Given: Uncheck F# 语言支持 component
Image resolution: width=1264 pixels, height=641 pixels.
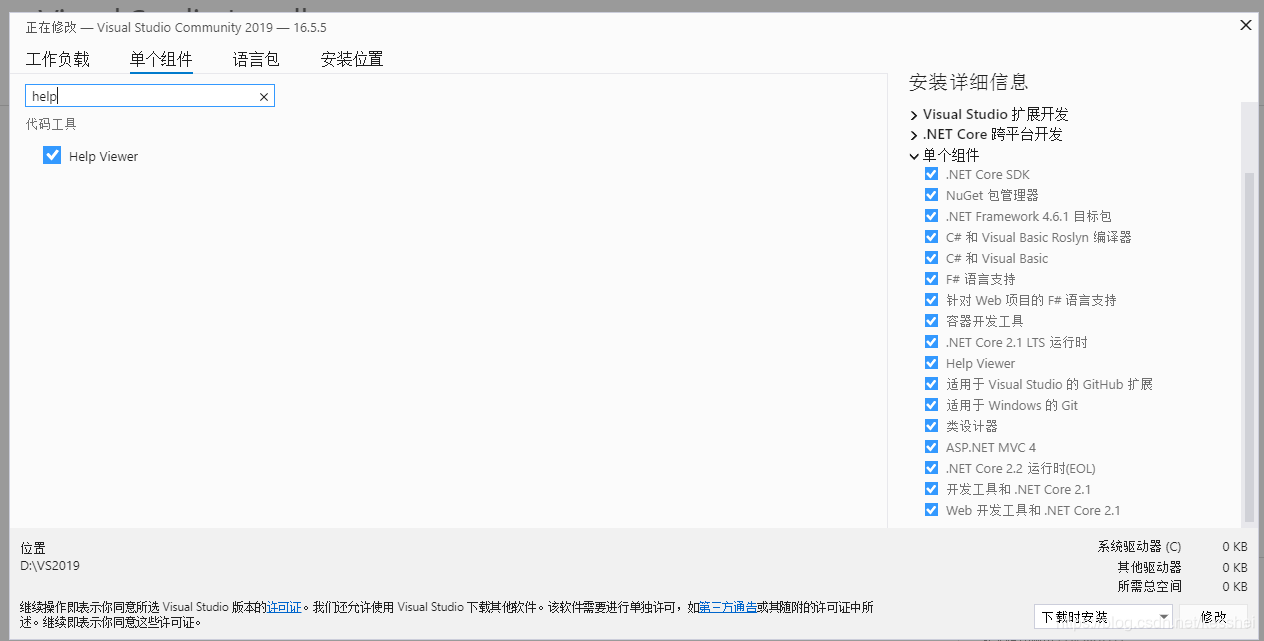Looking at the screenshot, I should [932, 279].
